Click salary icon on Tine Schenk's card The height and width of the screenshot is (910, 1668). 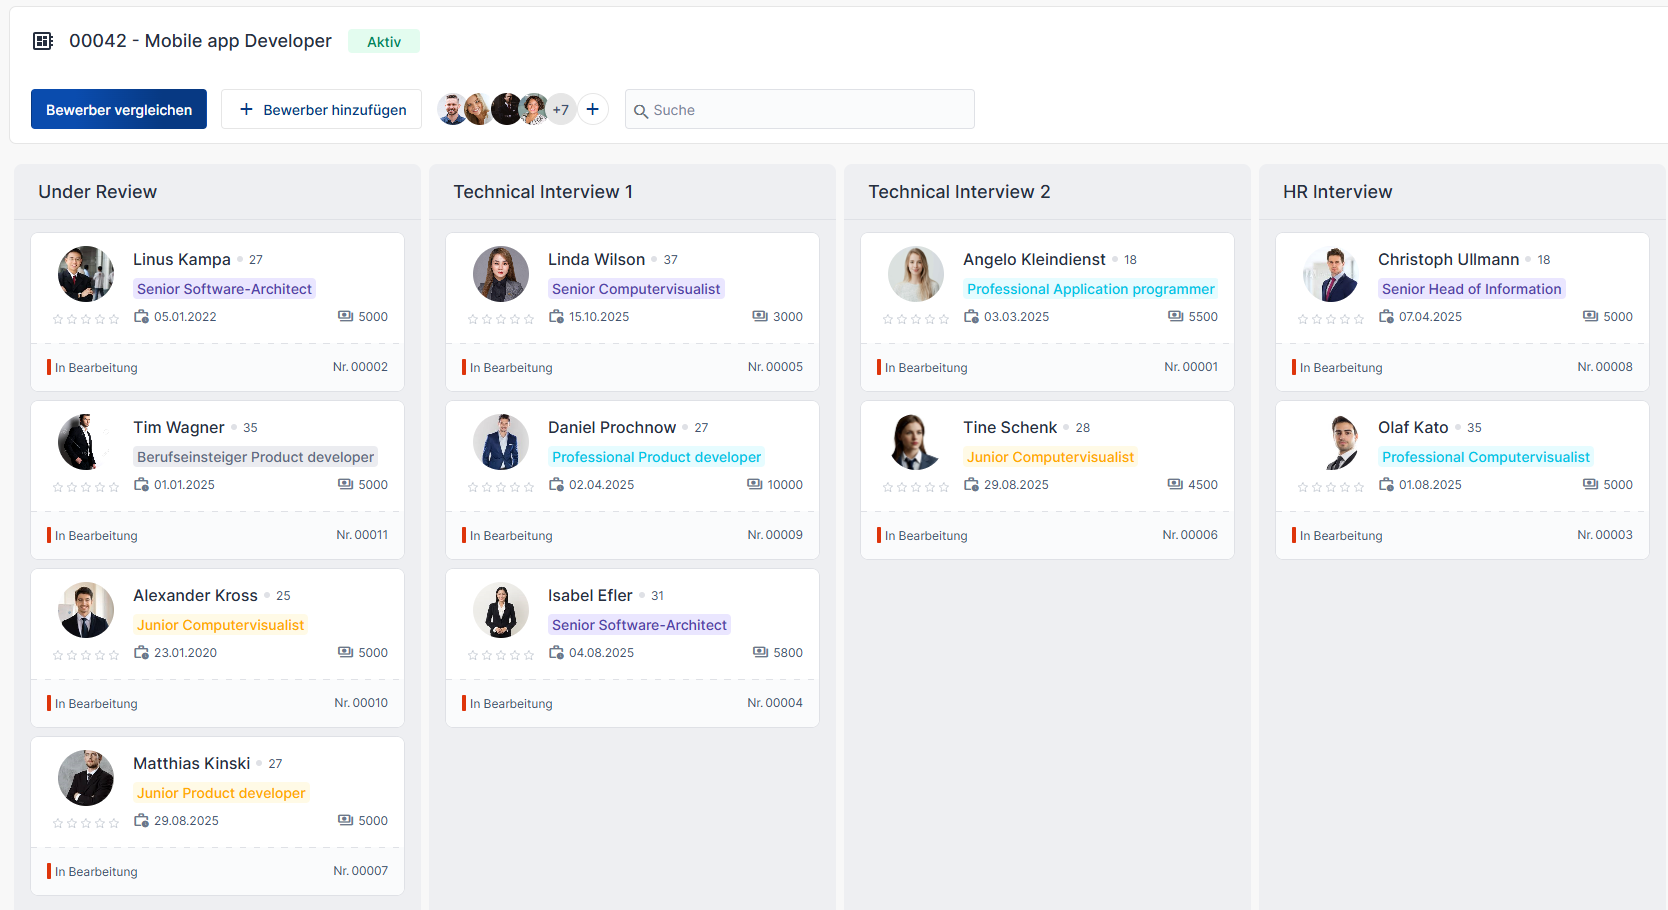pos(1175,484)
